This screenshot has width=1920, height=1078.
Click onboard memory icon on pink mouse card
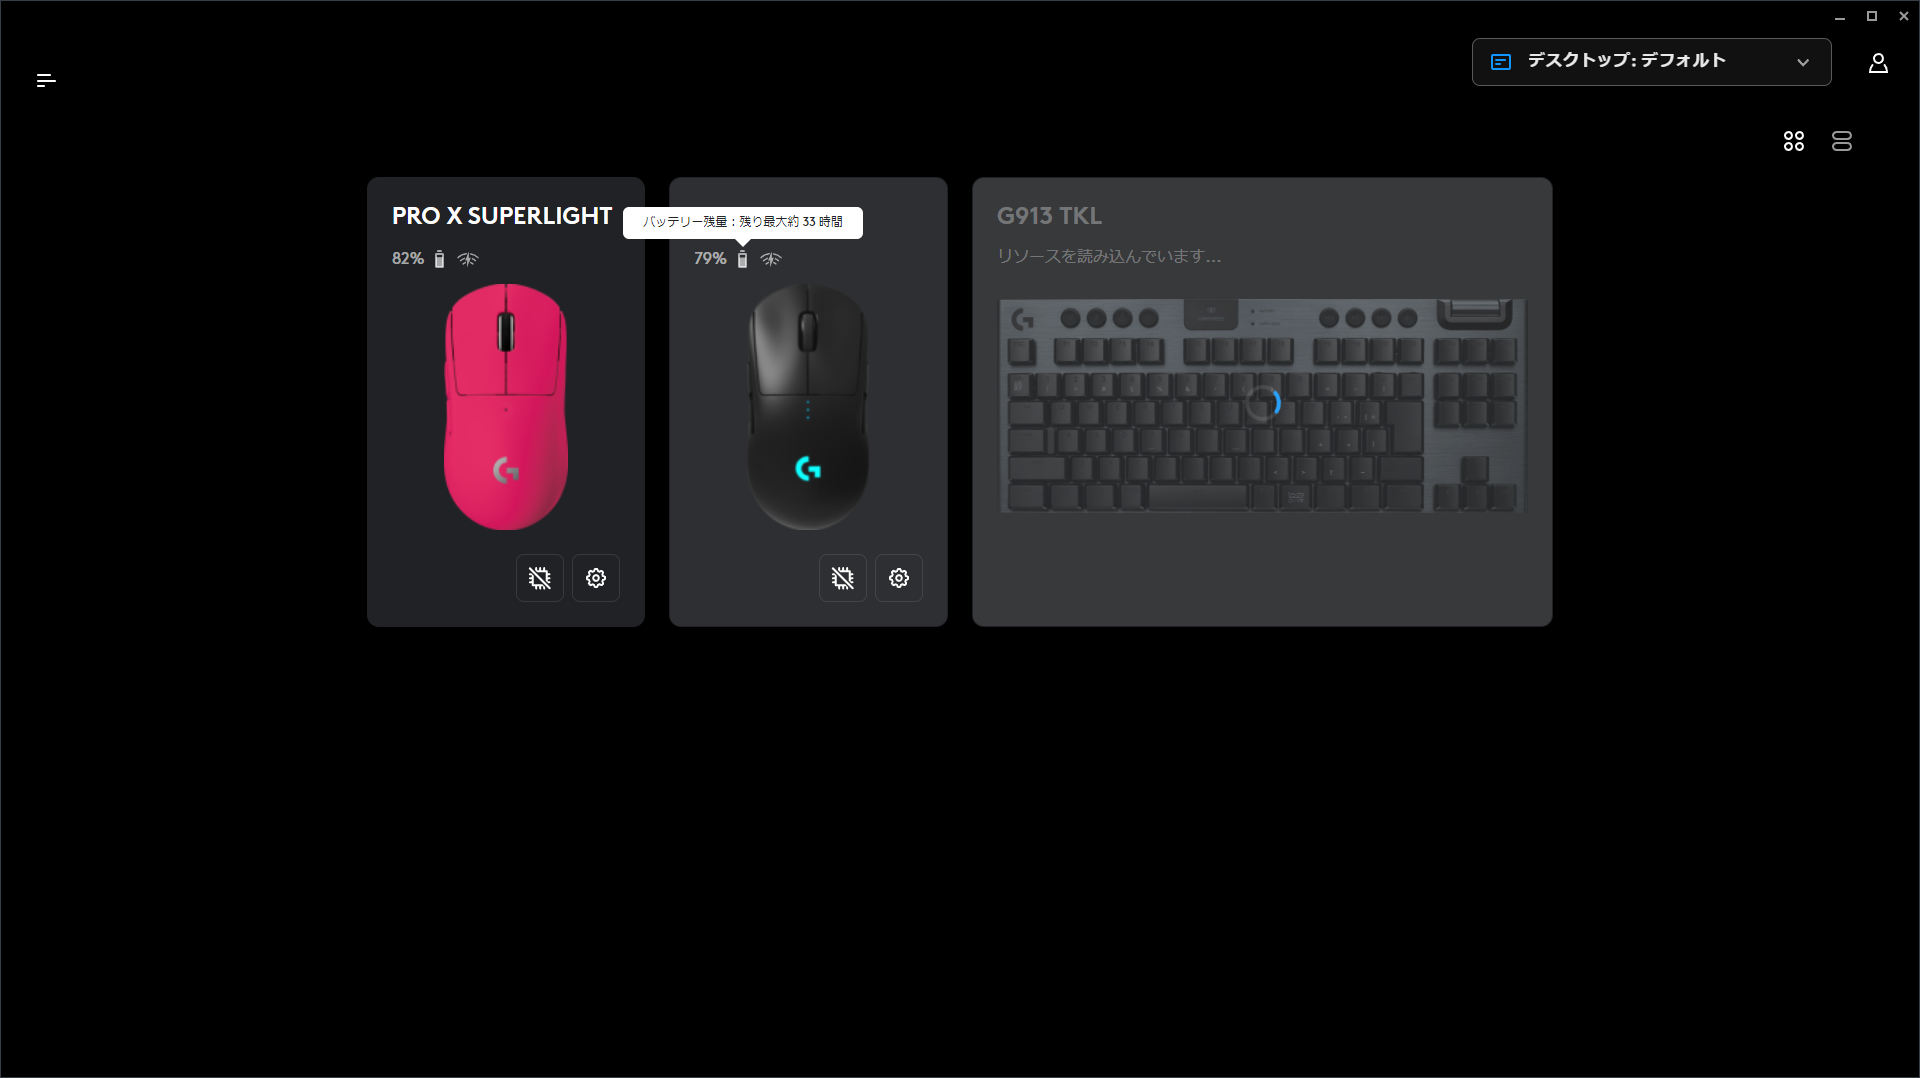[x=540, y=578]
